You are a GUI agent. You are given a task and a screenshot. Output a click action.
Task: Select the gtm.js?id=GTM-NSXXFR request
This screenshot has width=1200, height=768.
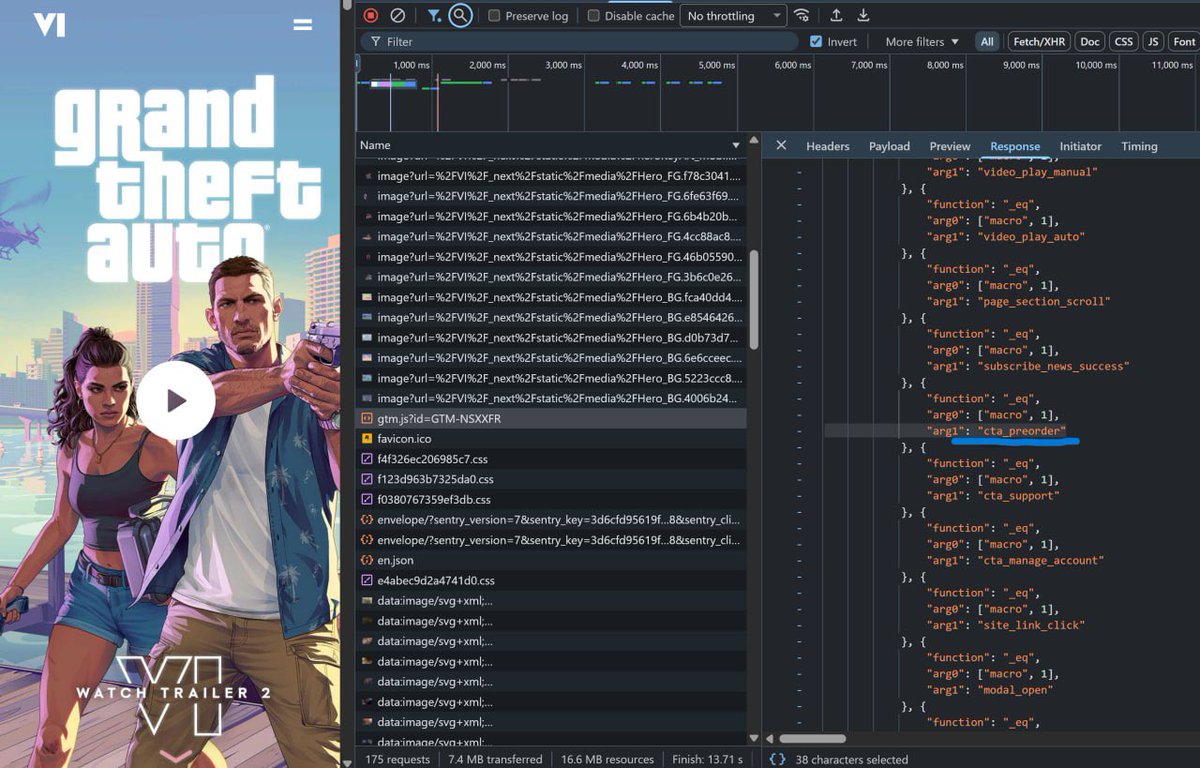pyautogui.click(x=551, y=418)
